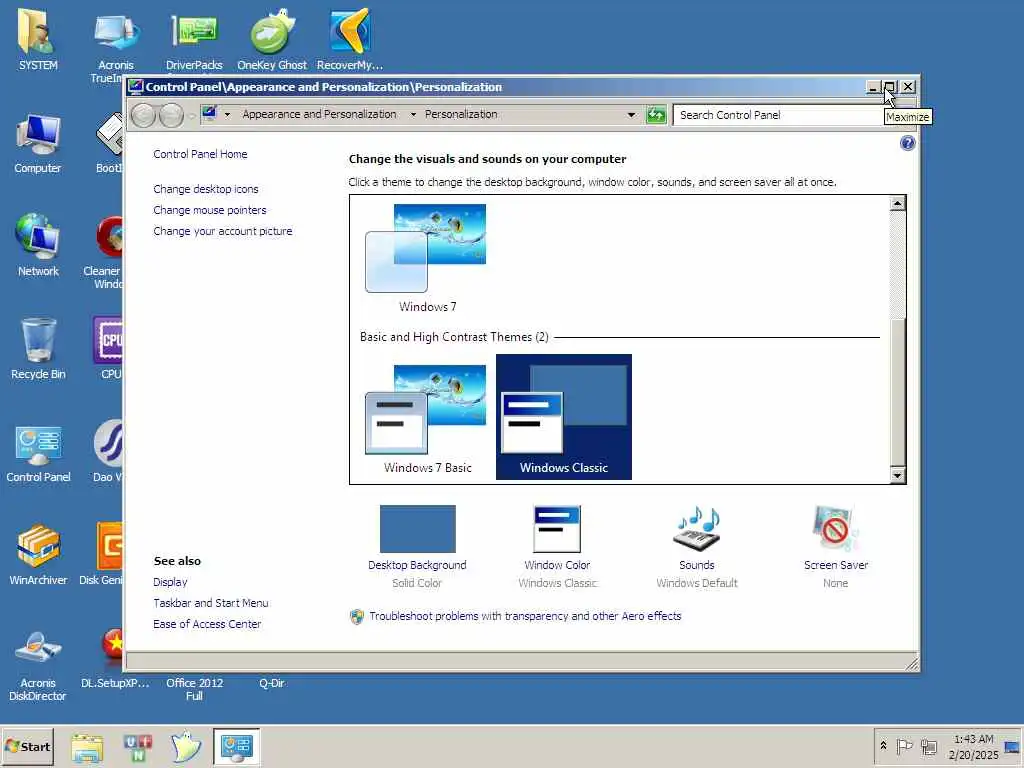This screenshot has height=768, width=1024.
Task: Open Ease of Access Center link
Action: tap(207, 624)
